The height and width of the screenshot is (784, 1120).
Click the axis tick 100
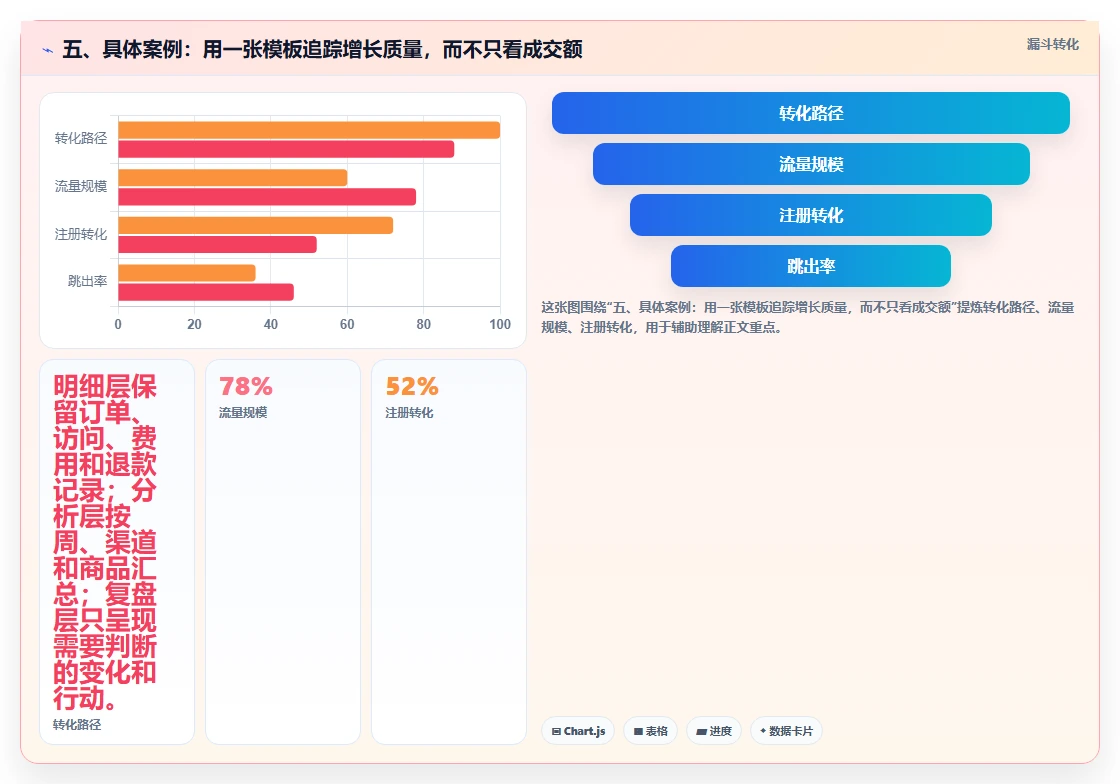(500, 324)
